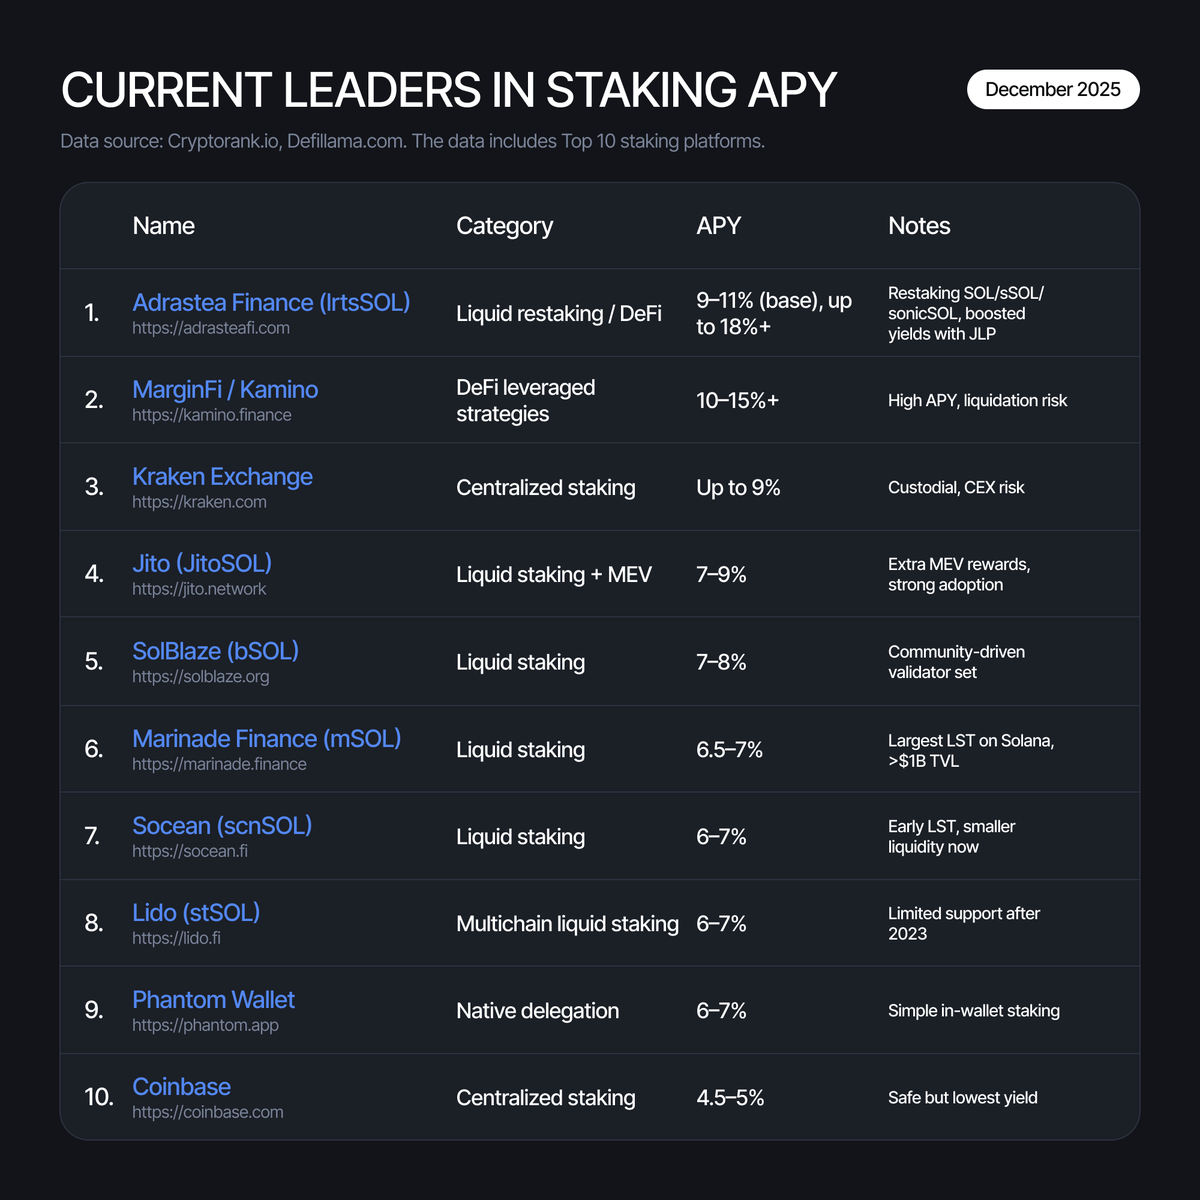Click the https://coinbase.com URL
The image size is (1200, 1200).
click(207, 1112)
